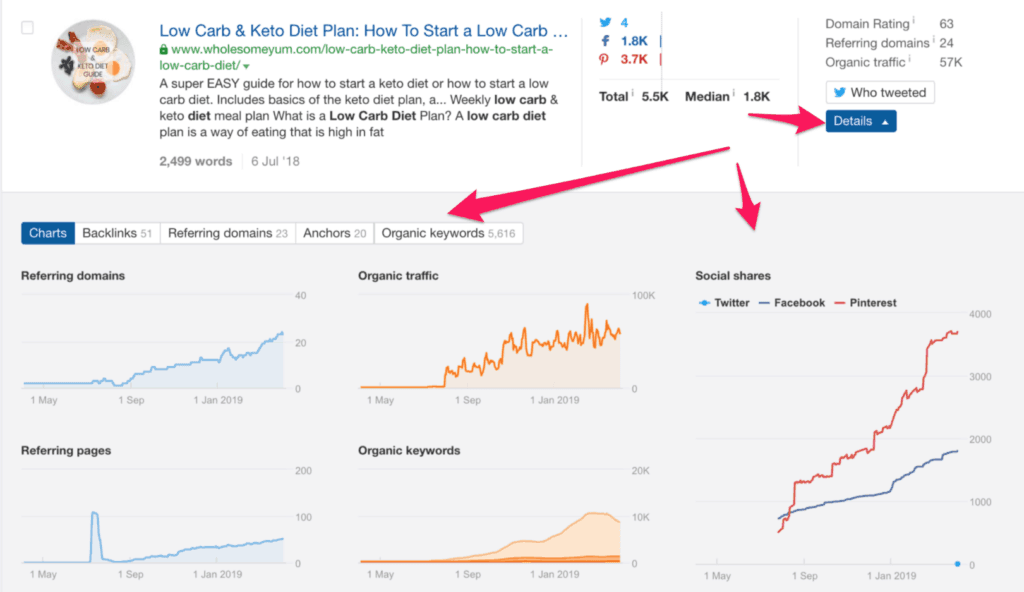Click the Twitter bird on Who tweeted button
This screenshot has height=592, width=1024.
[840, 92]
